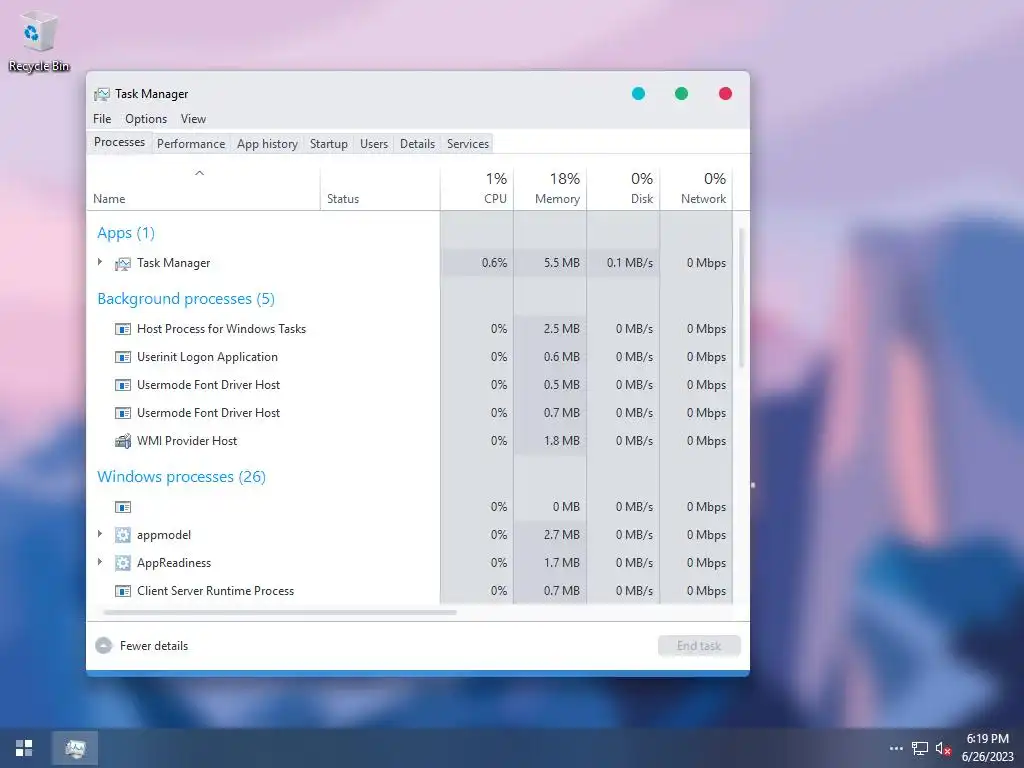Click the End task button
The width and height of the screenshot is (1024, 768).
699,646
